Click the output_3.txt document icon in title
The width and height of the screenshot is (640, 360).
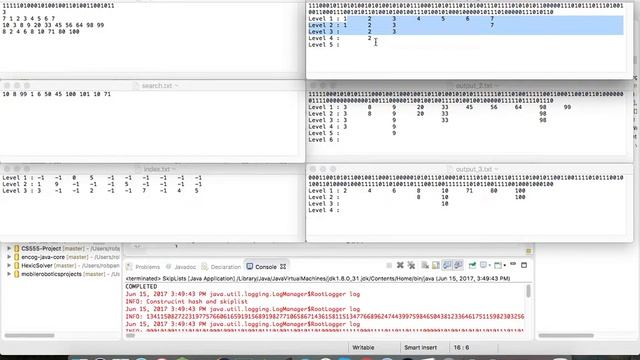[450, 169]
